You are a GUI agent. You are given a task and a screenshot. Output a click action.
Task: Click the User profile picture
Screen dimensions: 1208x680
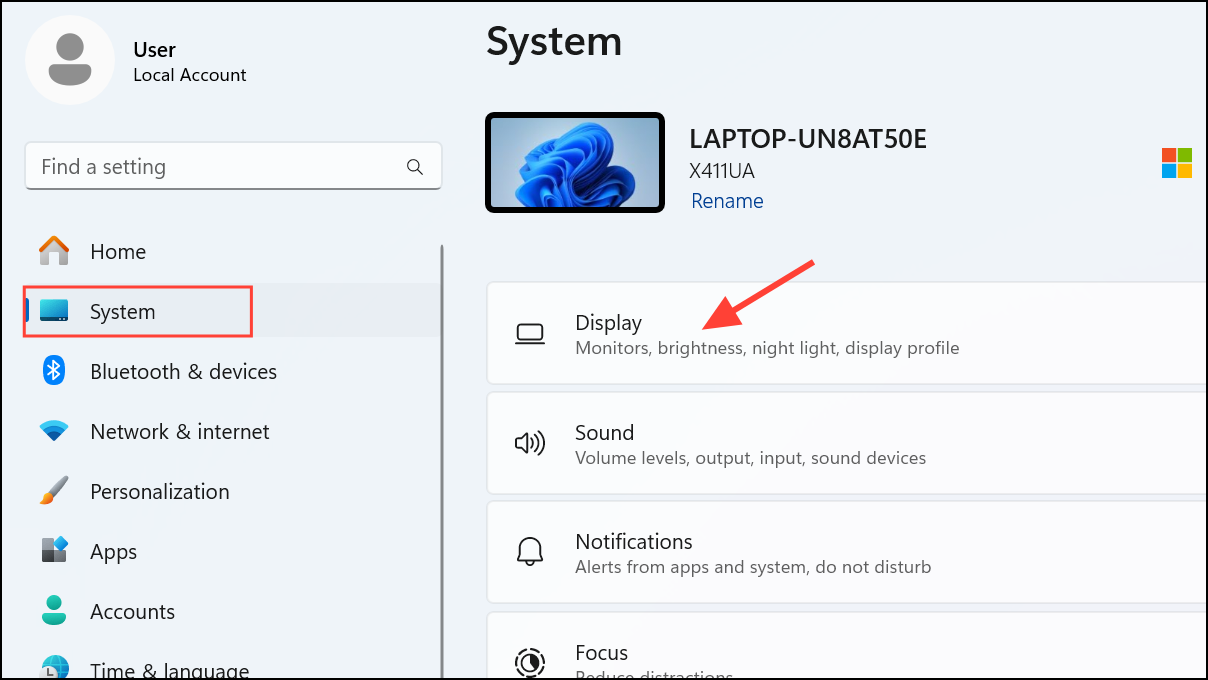70,60
